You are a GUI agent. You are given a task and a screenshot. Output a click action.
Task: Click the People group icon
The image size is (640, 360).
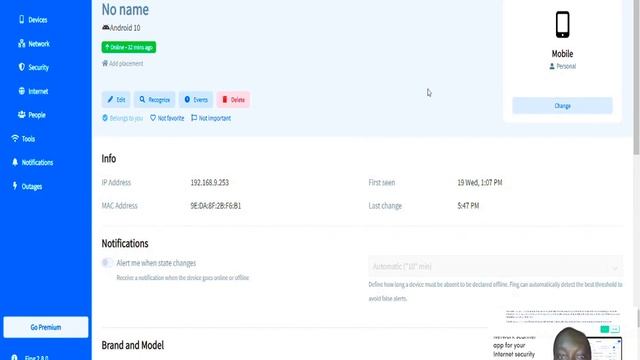tap(22, 114)
